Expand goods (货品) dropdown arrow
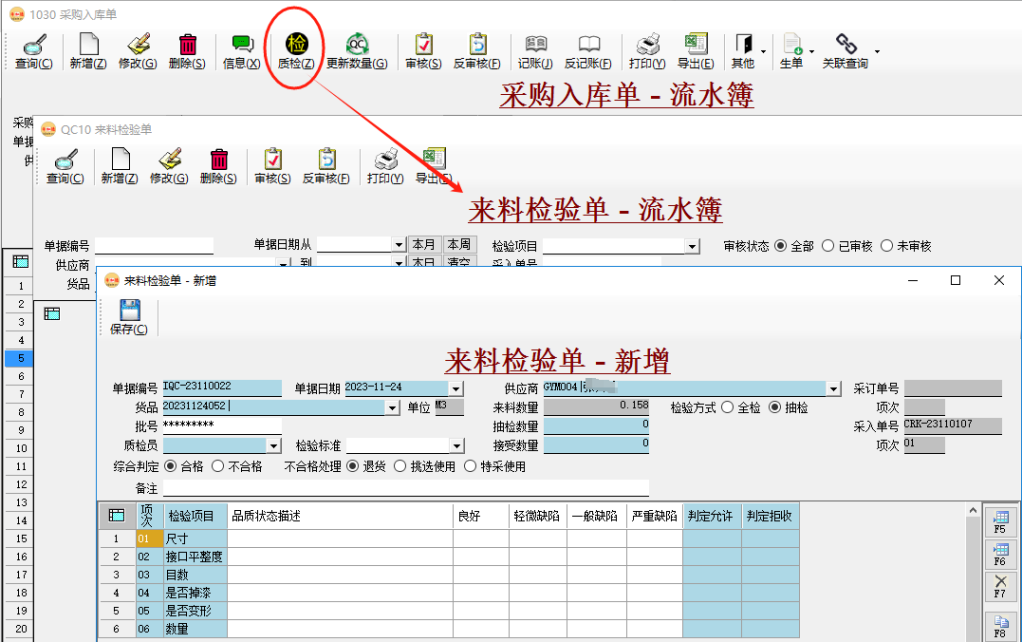The image size is (1023, 642). (x=392, y=408)
